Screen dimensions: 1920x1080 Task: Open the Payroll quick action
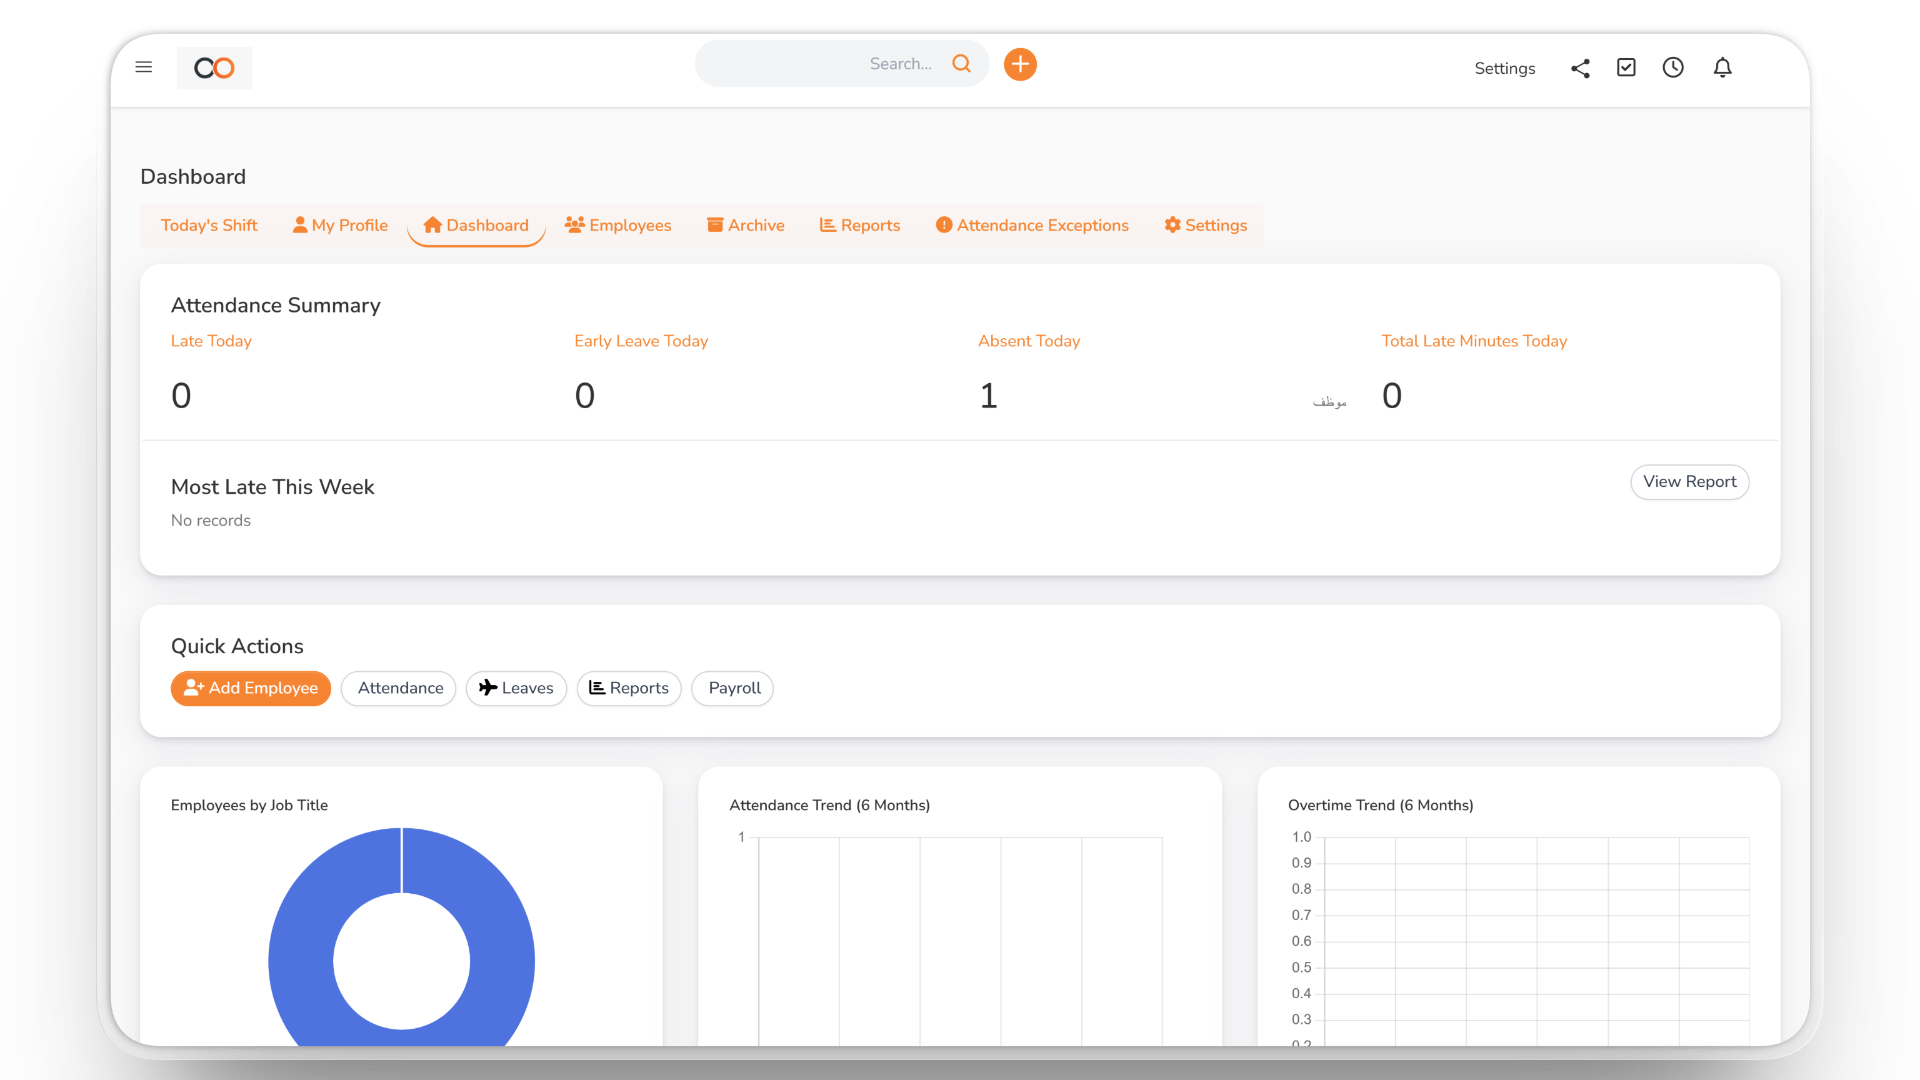(x=732, y=688)
